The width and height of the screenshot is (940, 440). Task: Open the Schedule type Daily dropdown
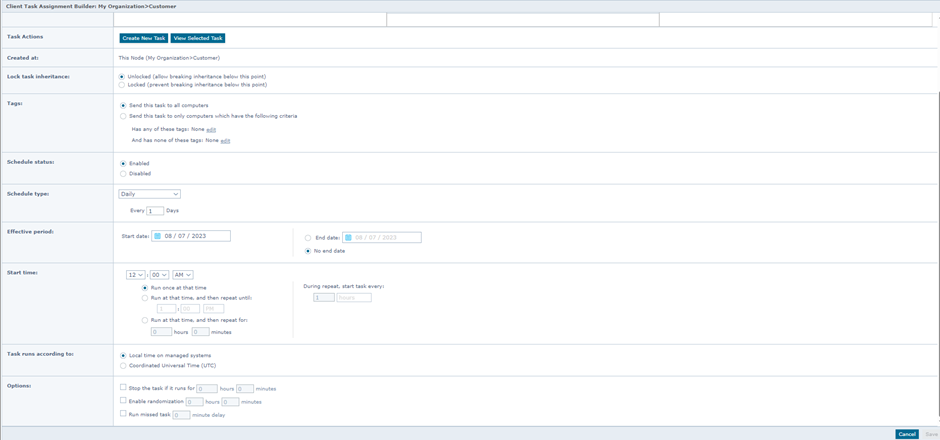(x=150, y=194)
